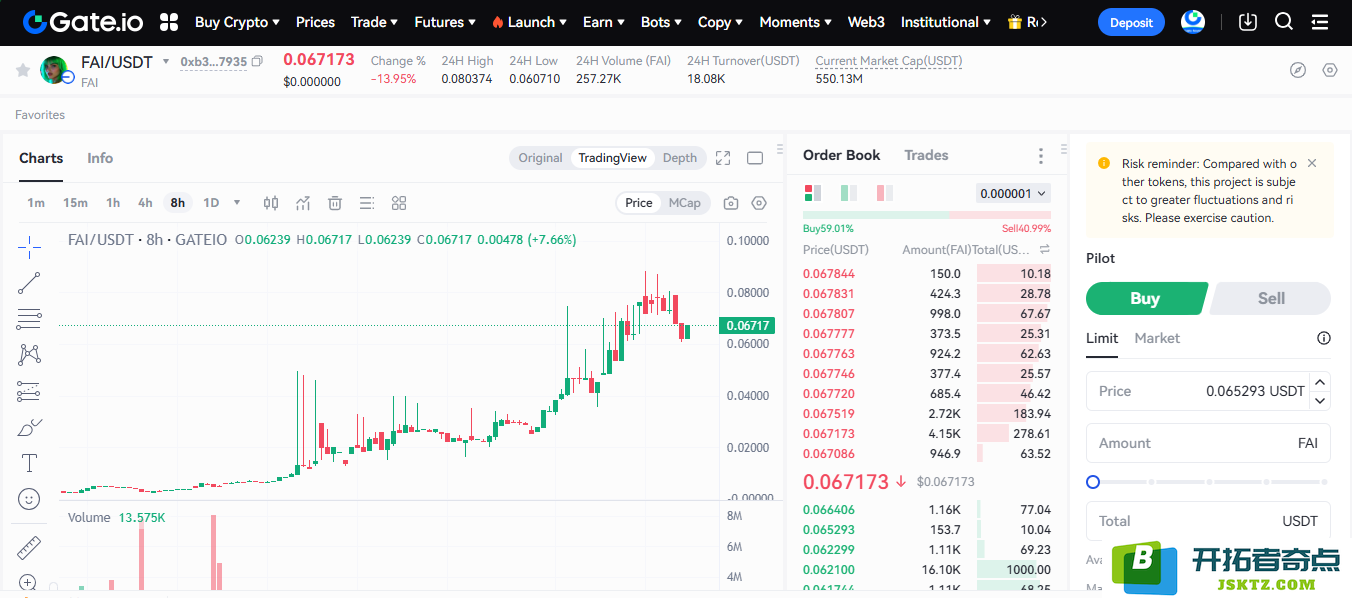Show bids-only order book view

click(849, 193)
